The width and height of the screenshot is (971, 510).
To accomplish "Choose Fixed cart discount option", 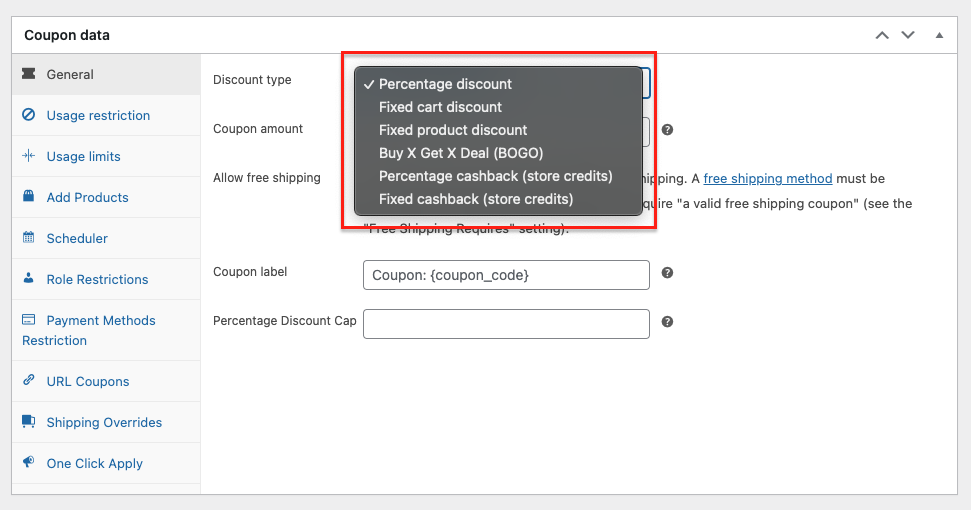I will tap(499, 107).
